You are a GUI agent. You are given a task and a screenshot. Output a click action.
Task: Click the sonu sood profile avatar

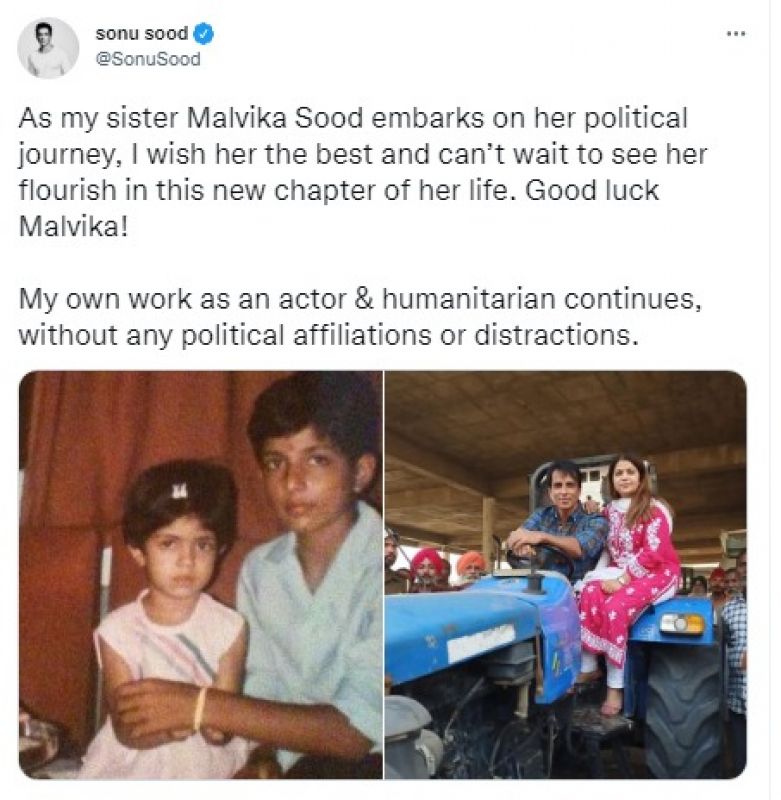pos(48,47)
